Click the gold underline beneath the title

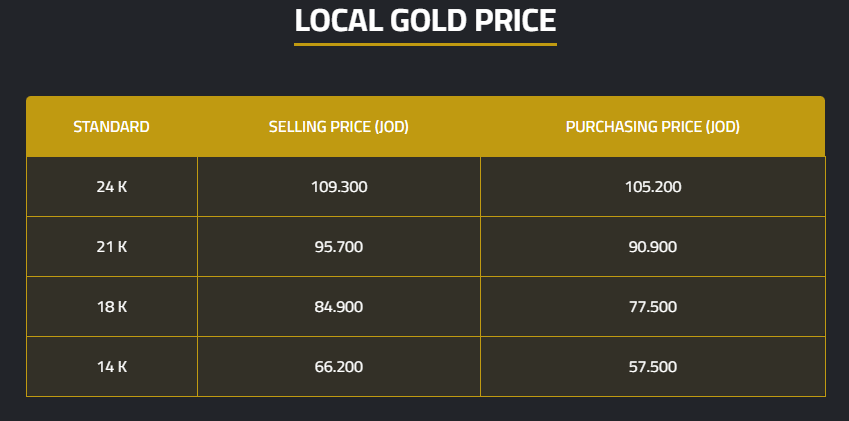click(x=425, y=44)
